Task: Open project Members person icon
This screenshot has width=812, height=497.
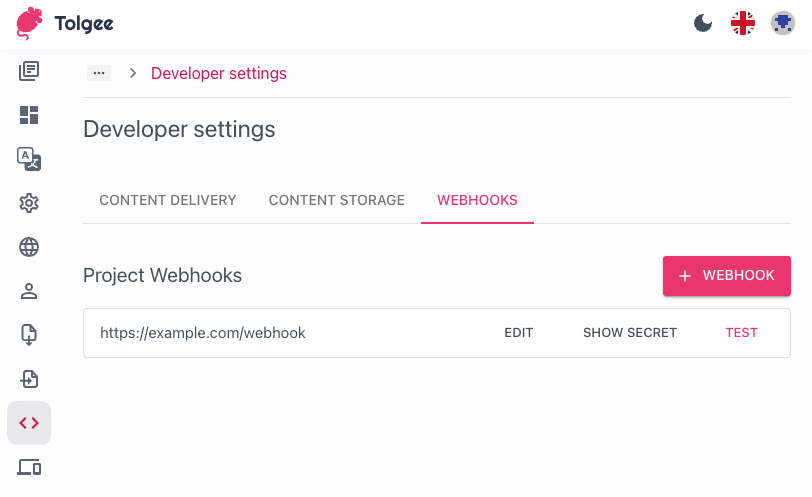Action: click(x=29, y=291)
